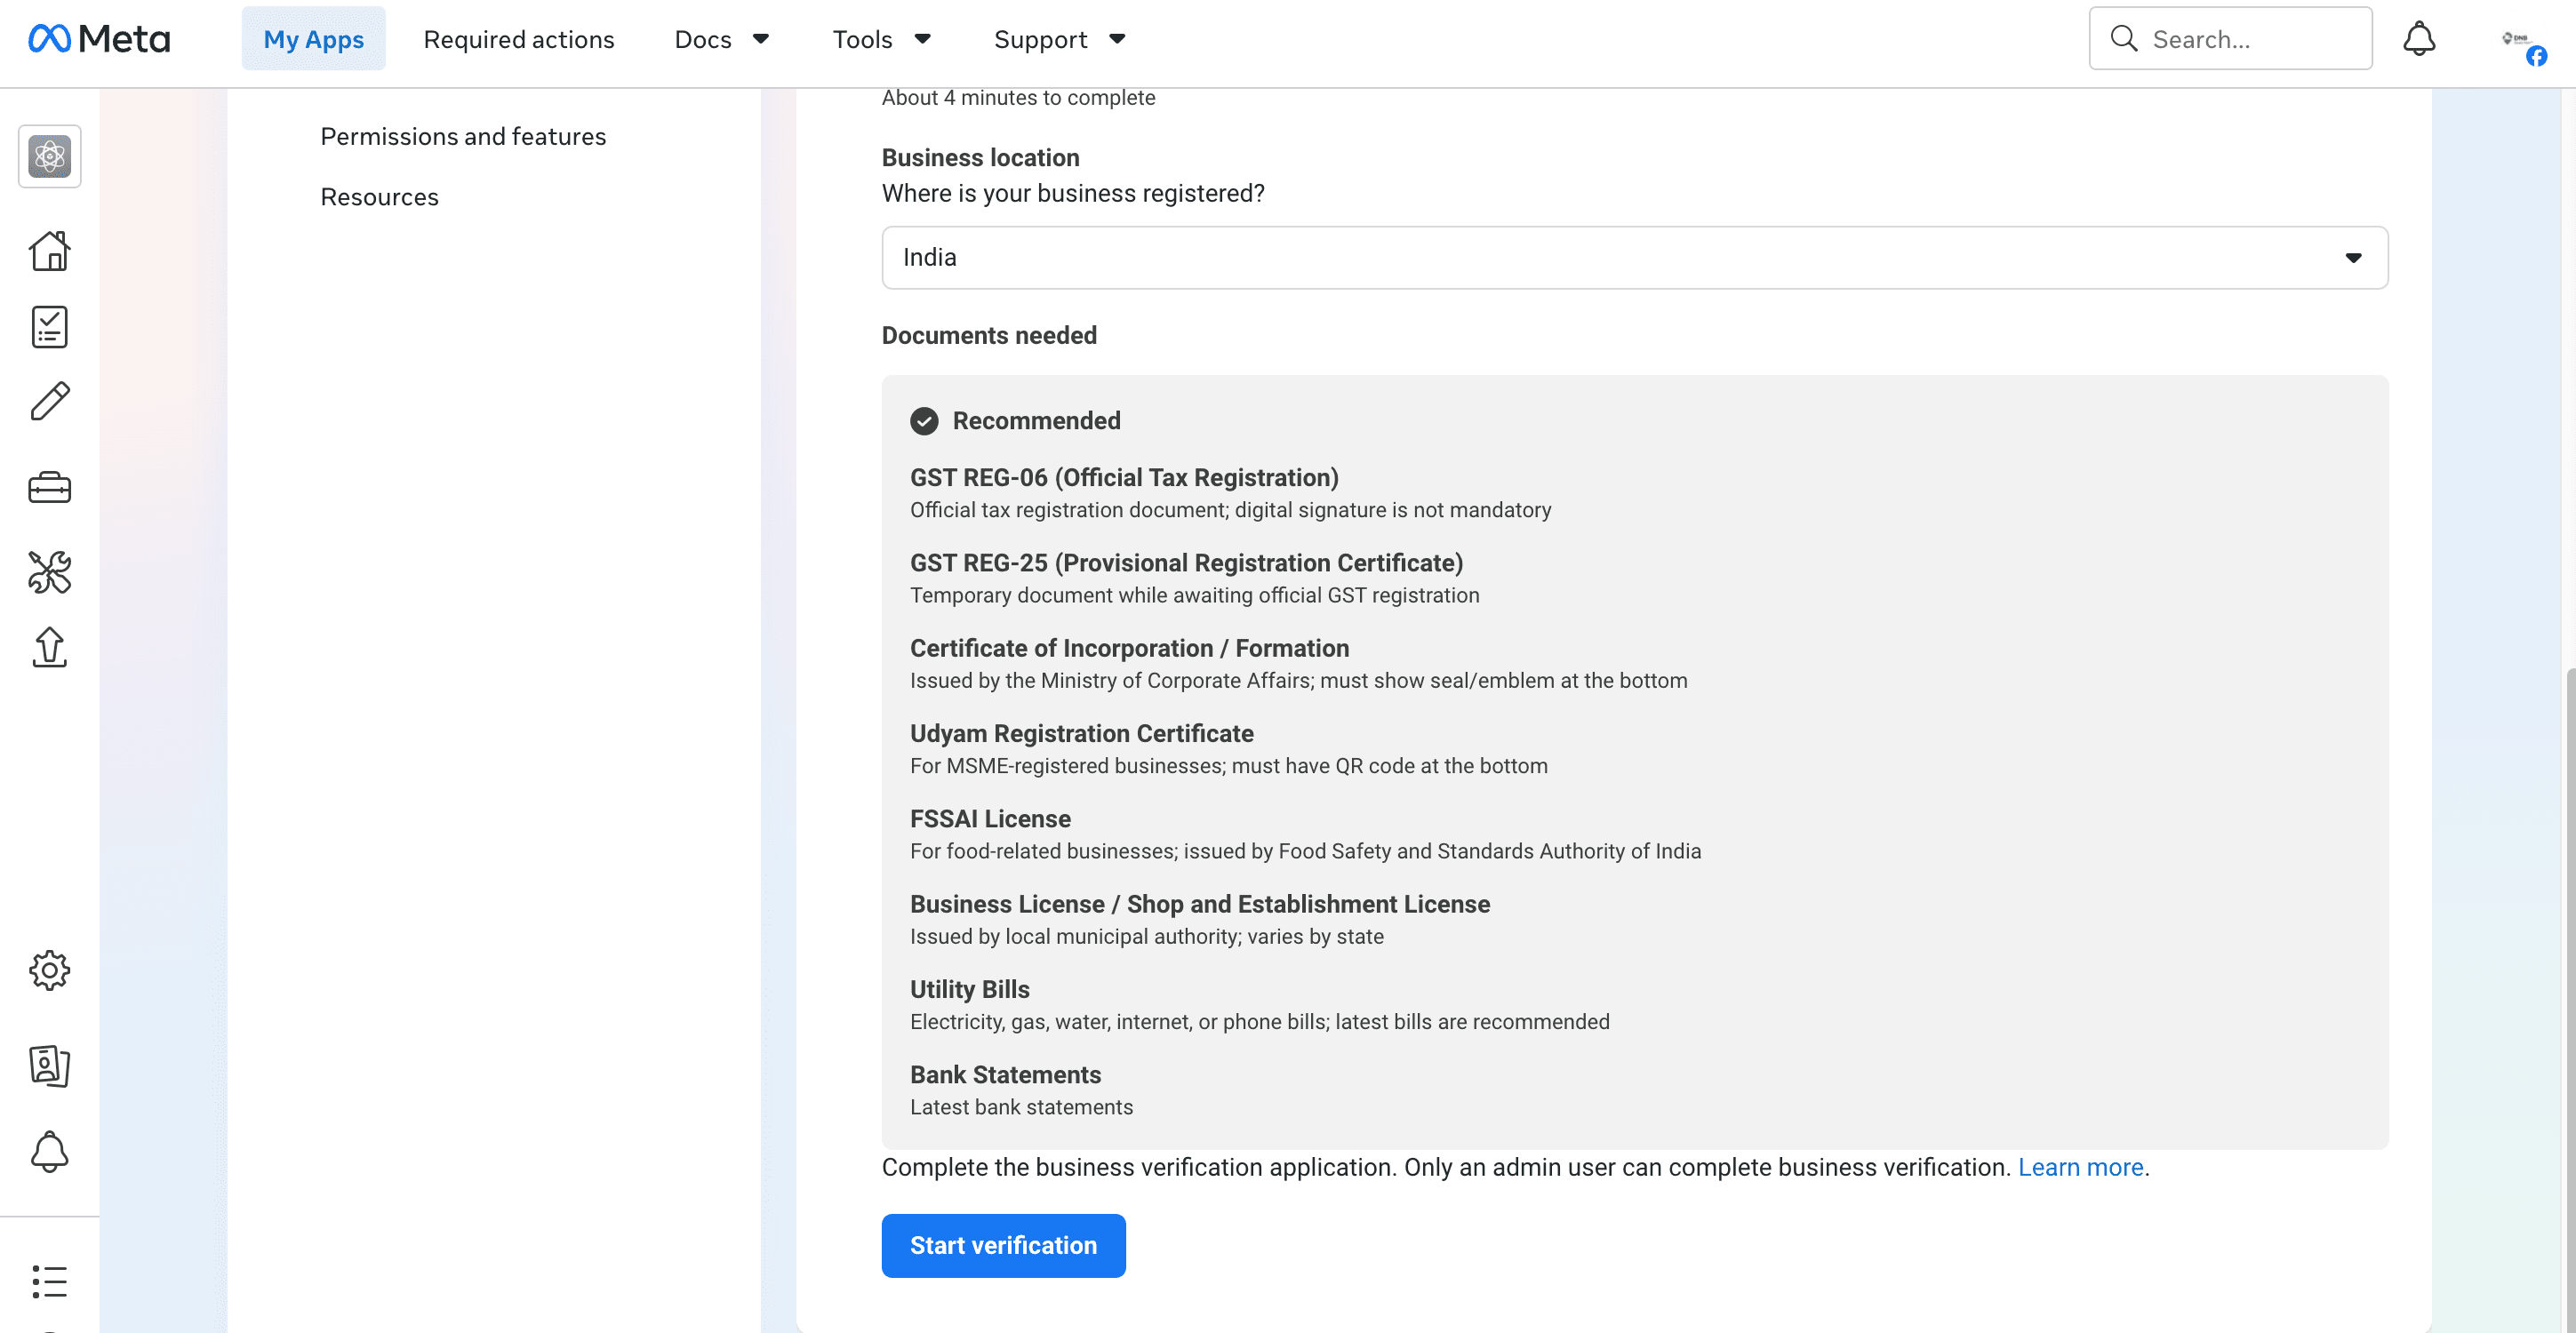2576x1333 pixels.
Task: Click GST REG-25 (Provisional Registration Certificate)
Action: (x=1186, y=563)
